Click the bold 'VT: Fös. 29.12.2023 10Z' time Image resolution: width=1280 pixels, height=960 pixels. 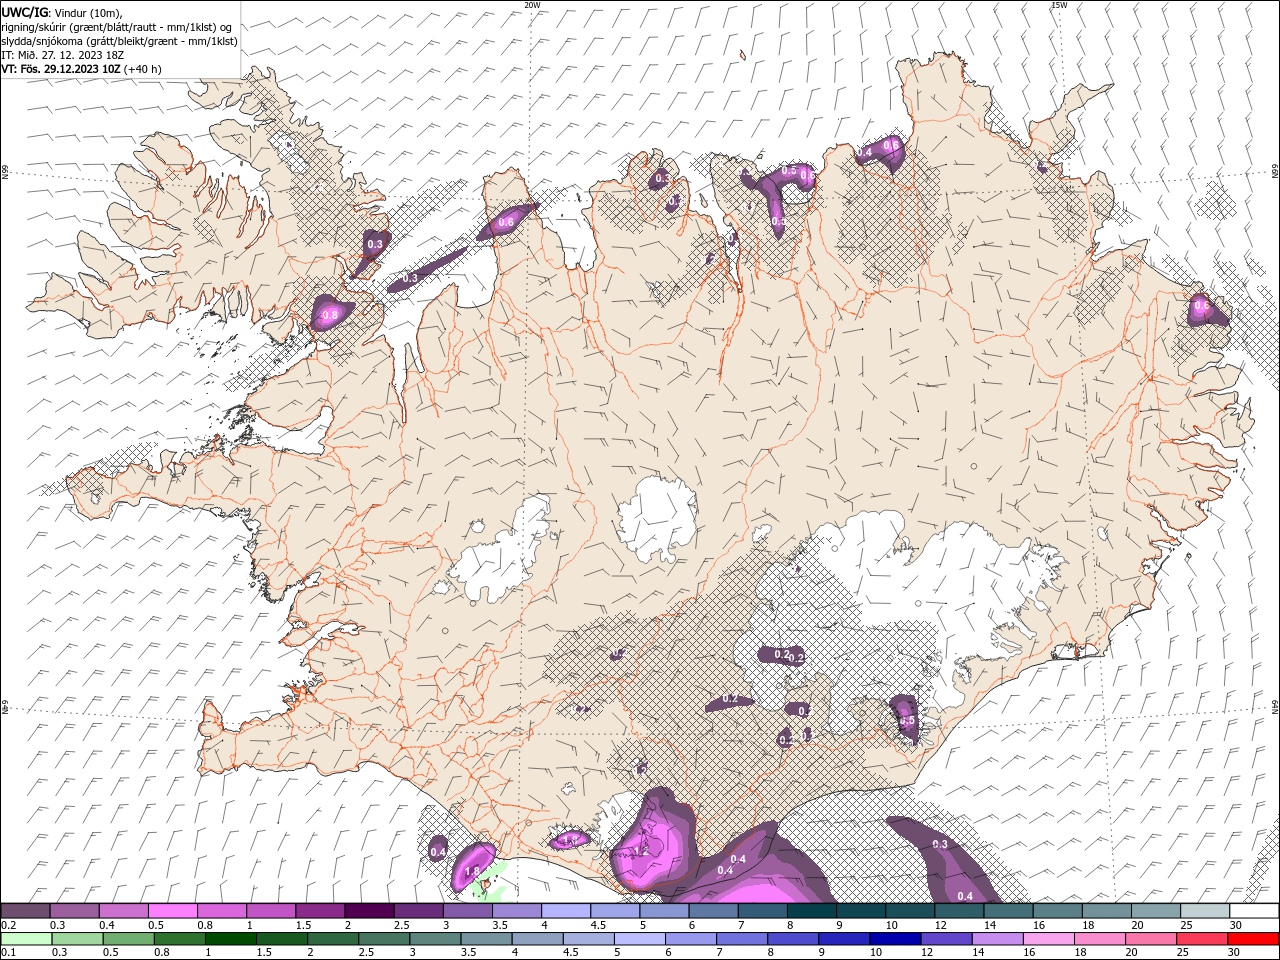pyautogui.click(x=62, y=69)
